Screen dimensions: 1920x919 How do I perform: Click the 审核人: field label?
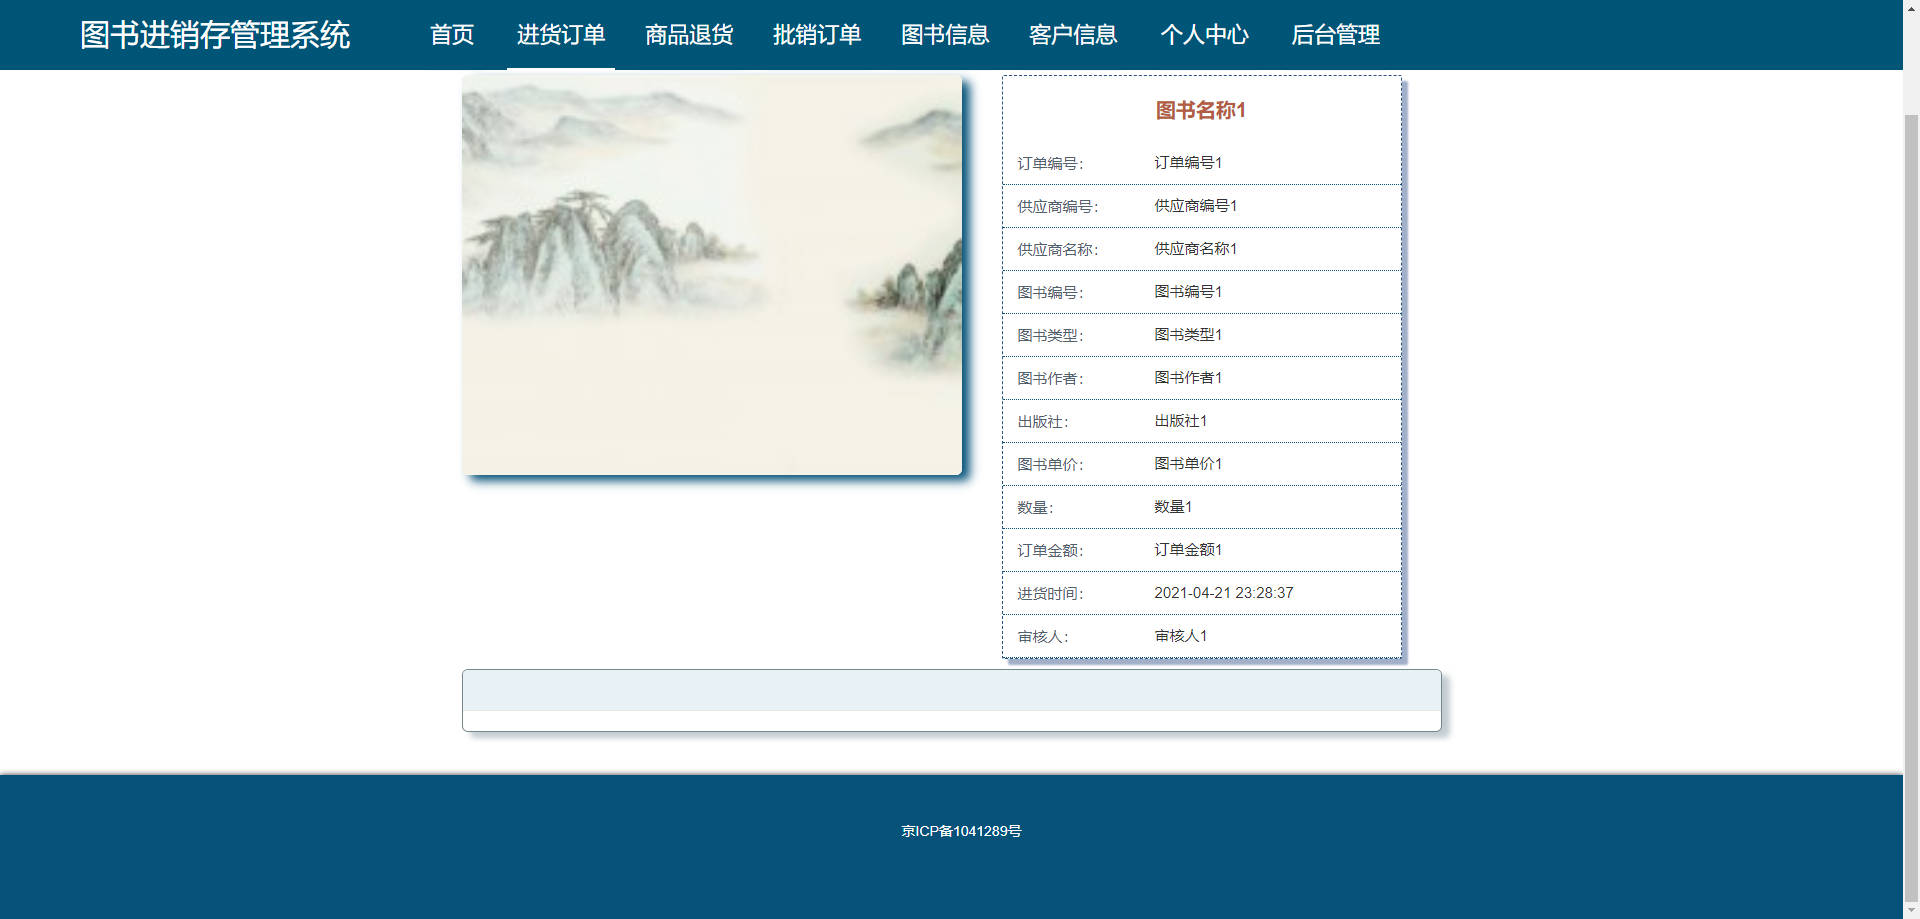[x=1043, y=636]
